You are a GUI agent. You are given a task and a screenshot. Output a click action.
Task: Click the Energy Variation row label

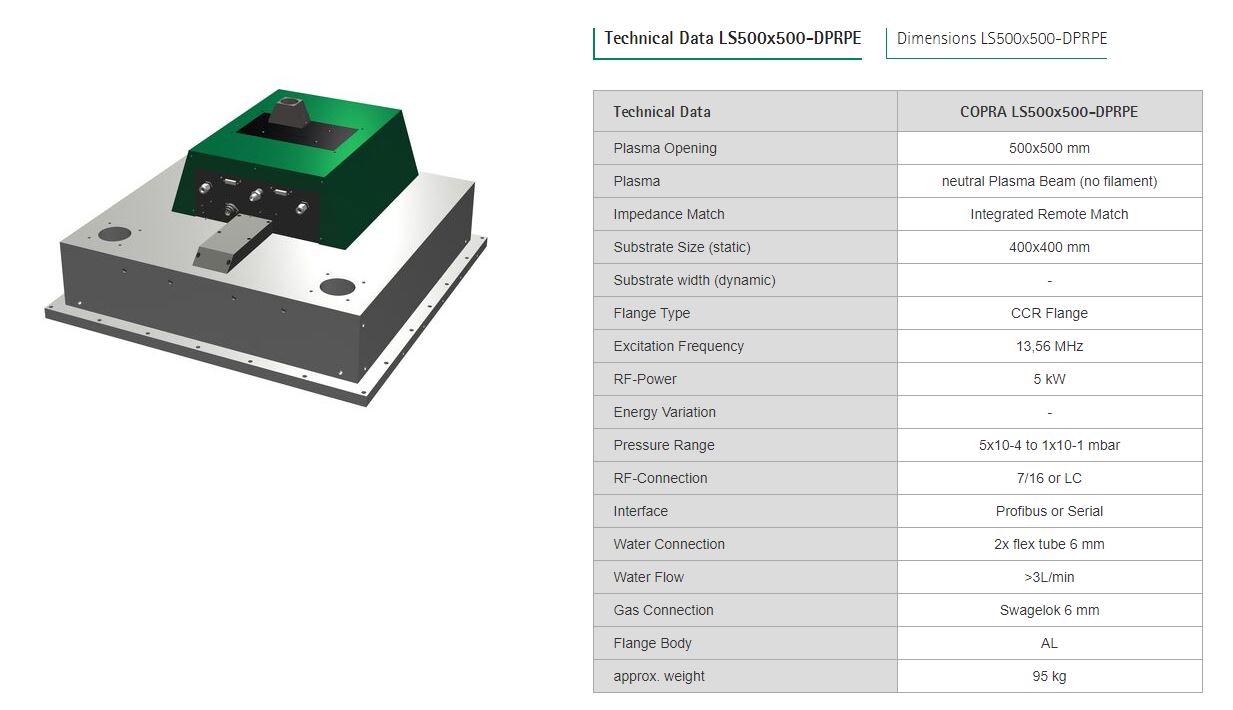pyautogui.click(x=664, y=412)
